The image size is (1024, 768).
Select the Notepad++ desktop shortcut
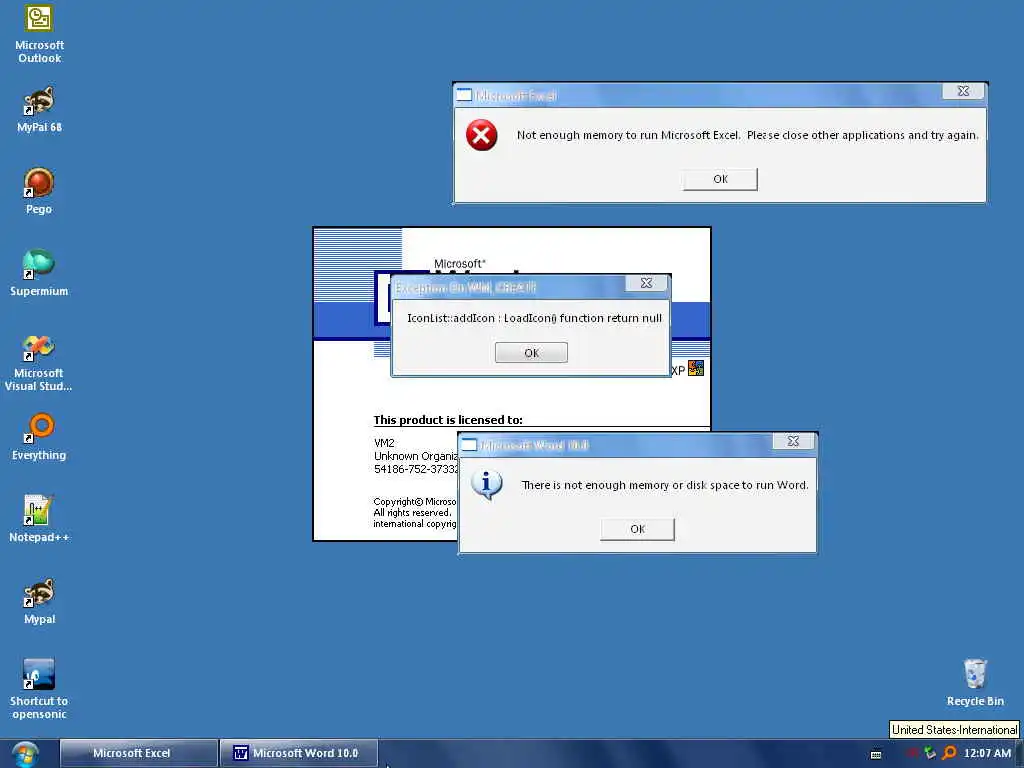(39, 519)
